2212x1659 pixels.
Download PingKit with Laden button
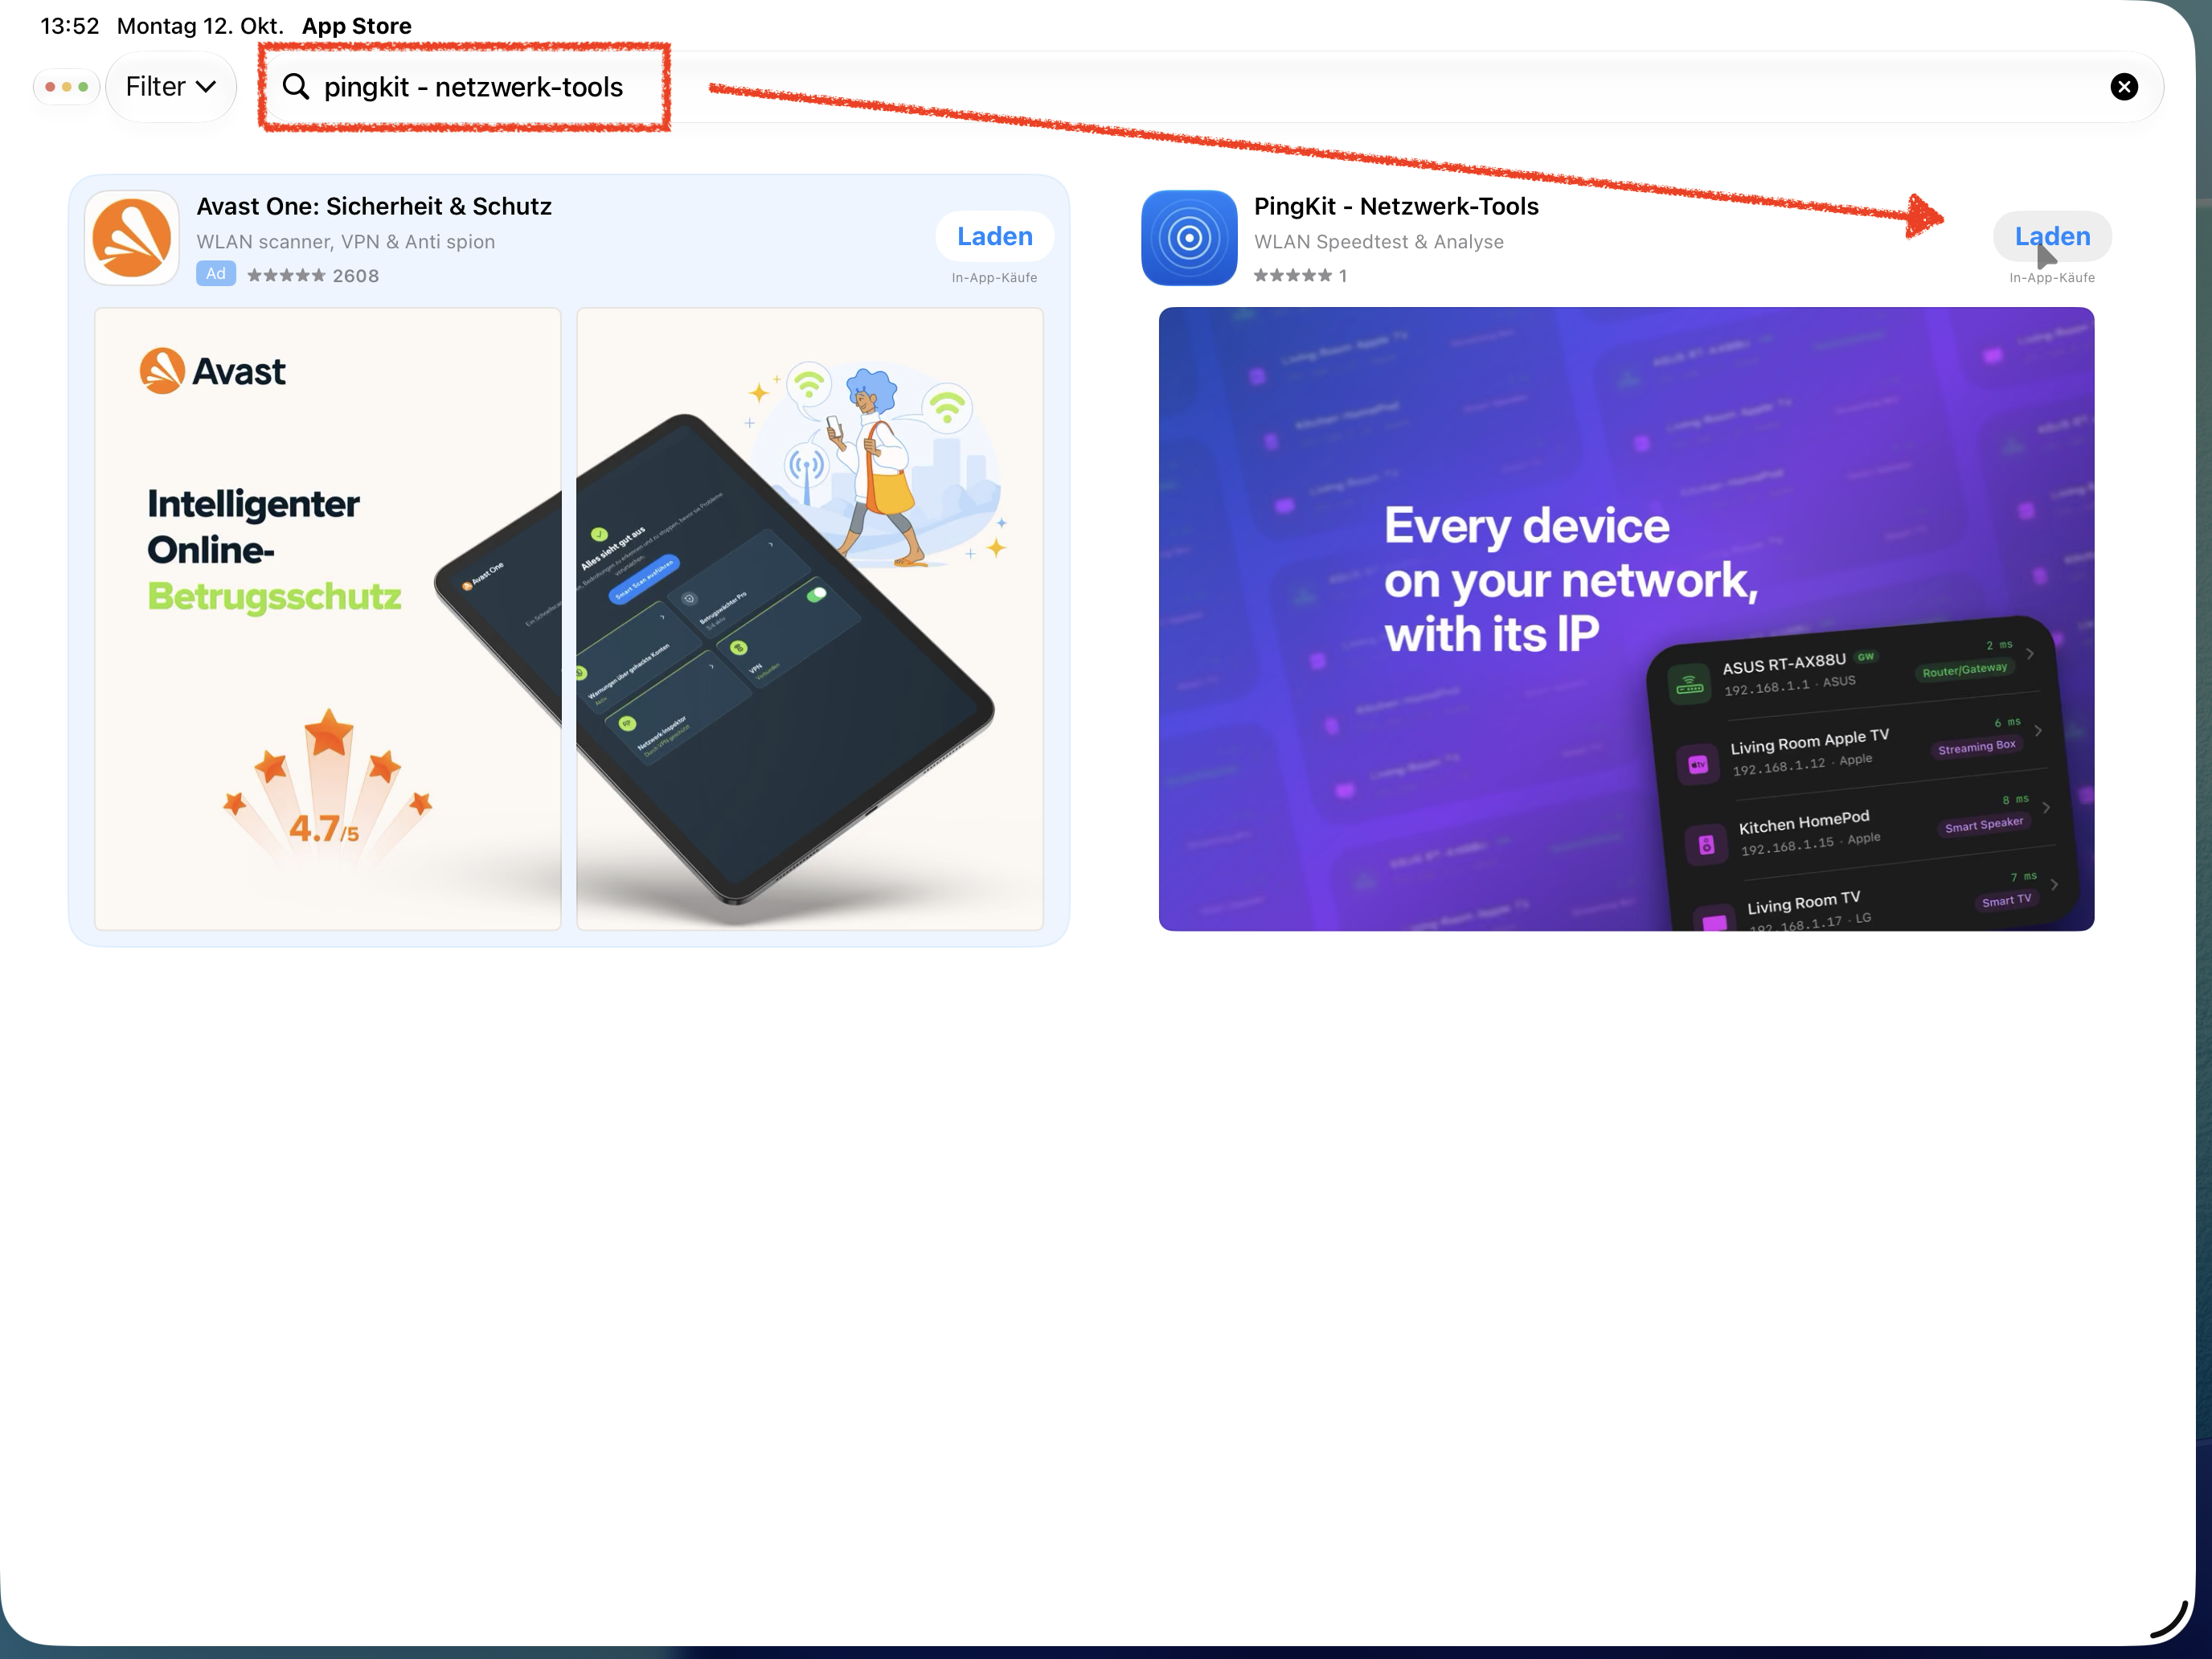[2052, 236]
